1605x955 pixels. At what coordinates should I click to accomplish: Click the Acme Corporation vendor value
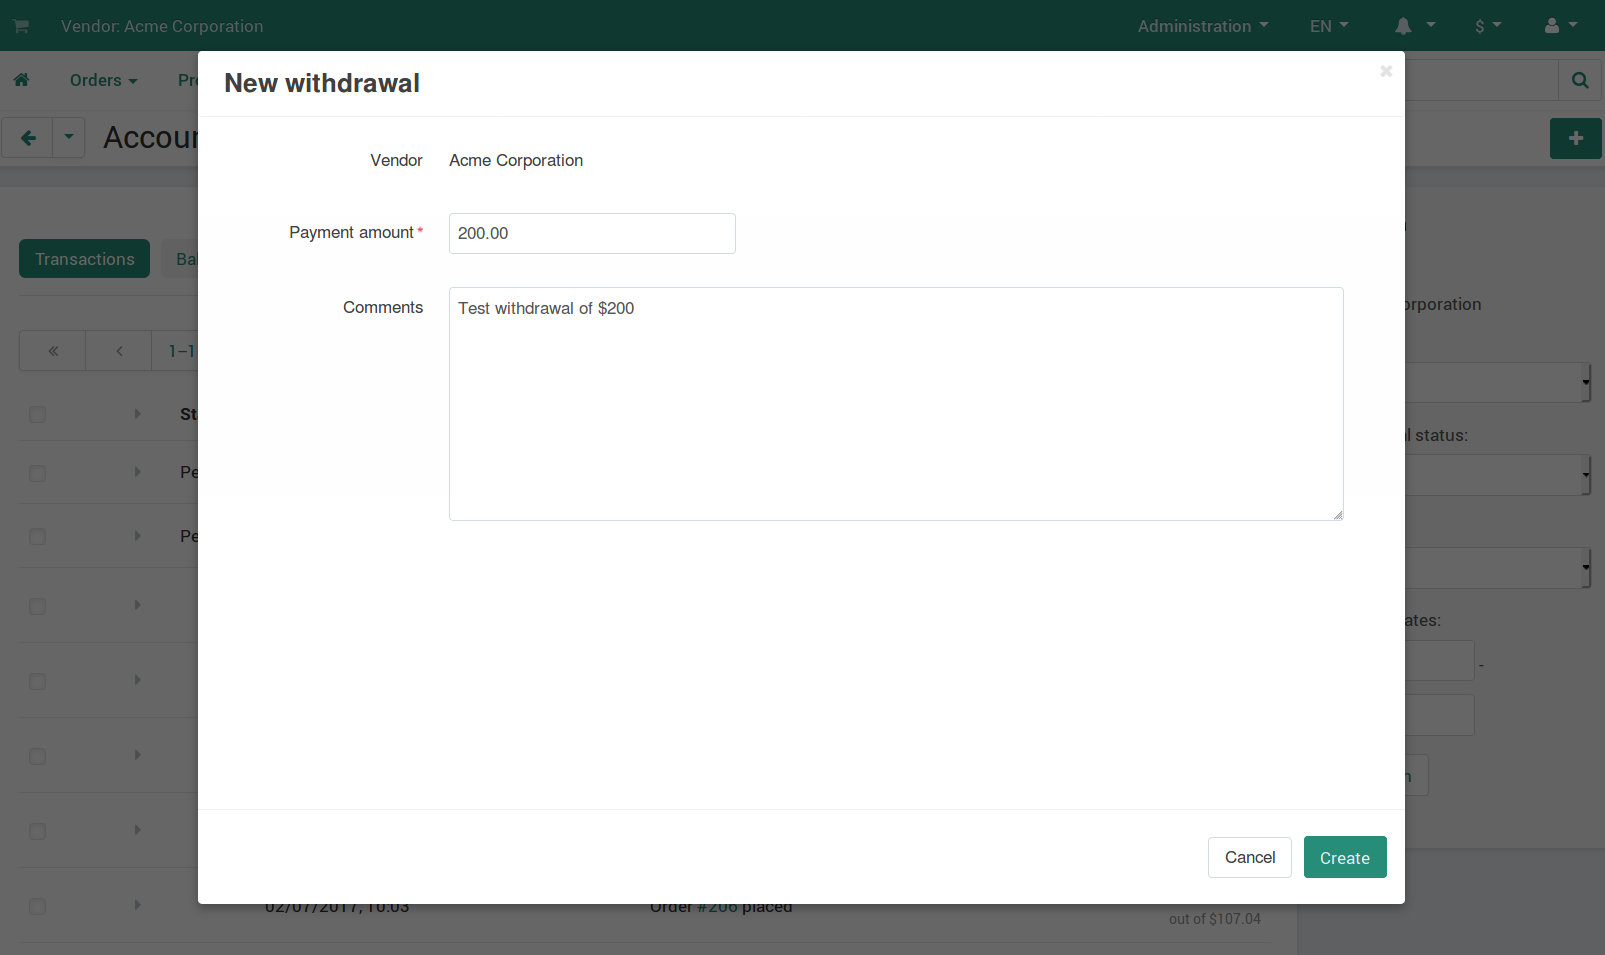516,160
